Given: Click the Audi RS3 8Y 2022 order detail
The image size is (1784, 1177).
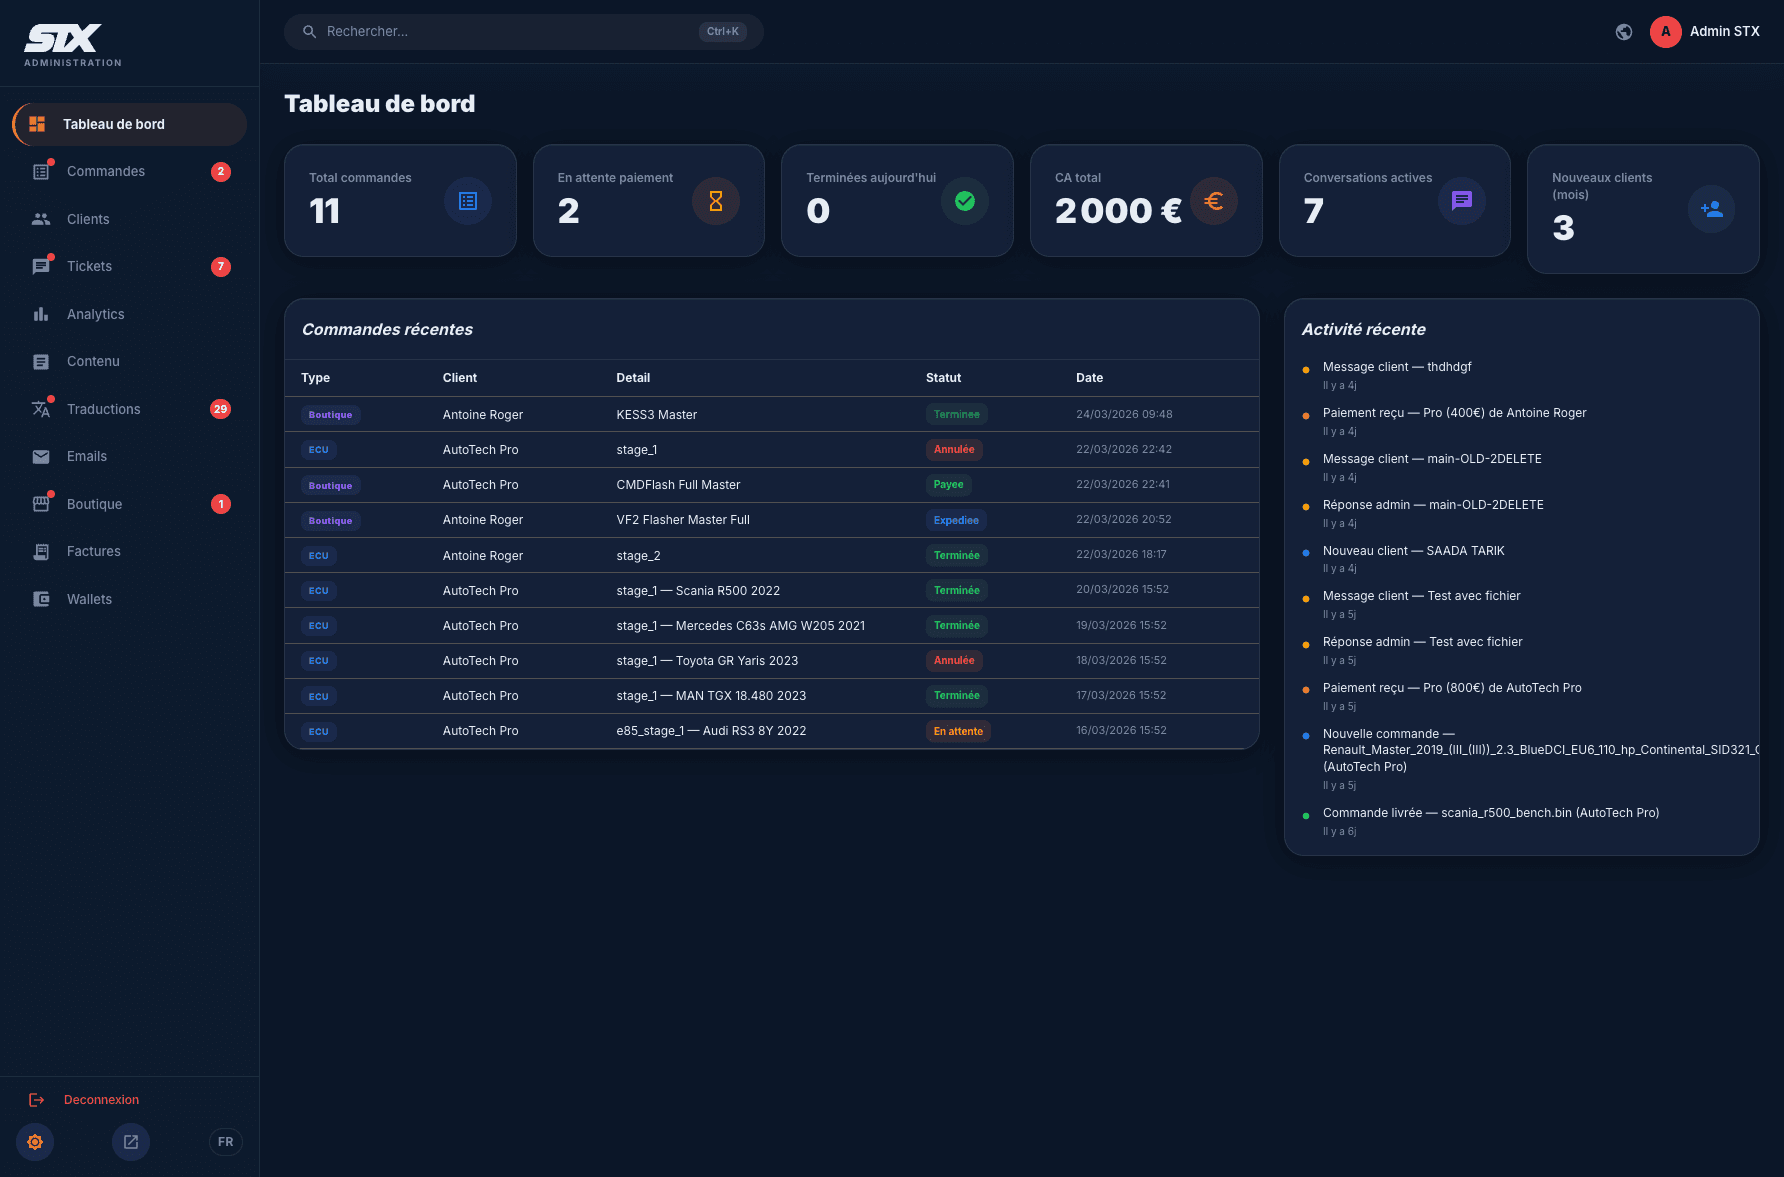Looking at the screenshot, I should pos(711,731).
